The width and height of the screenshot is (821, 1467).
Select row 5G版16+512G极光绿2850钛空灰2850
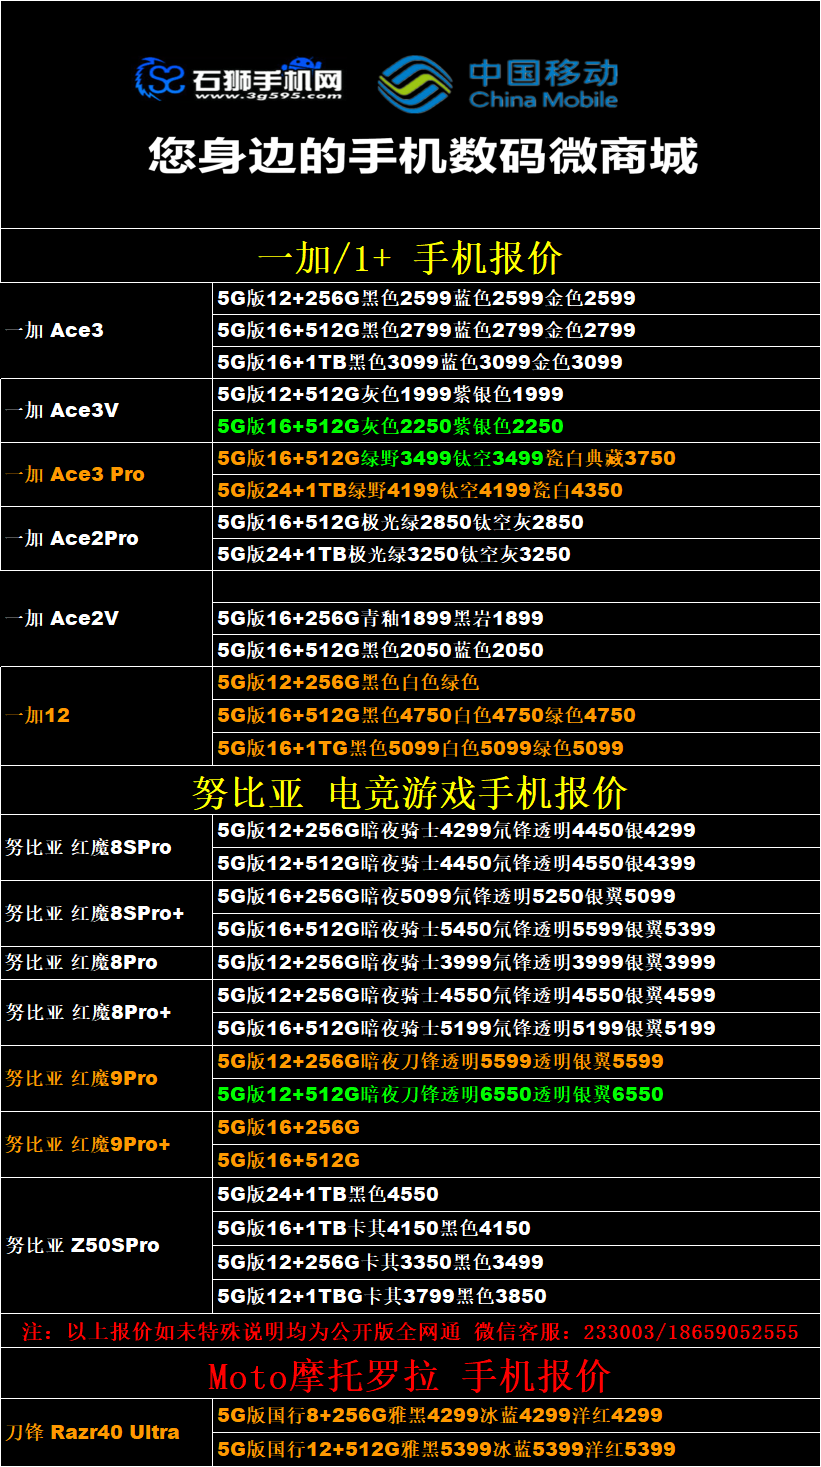tap(516, 522)
